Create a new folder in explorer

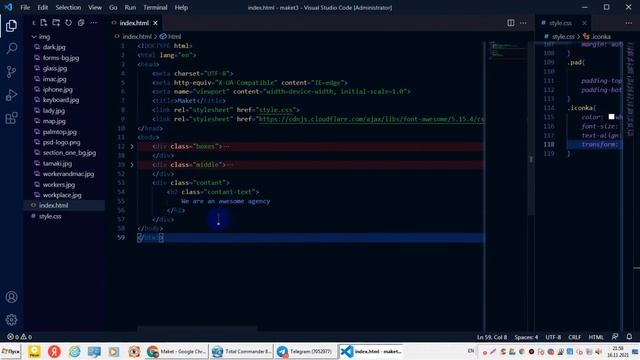coord(56,23)
